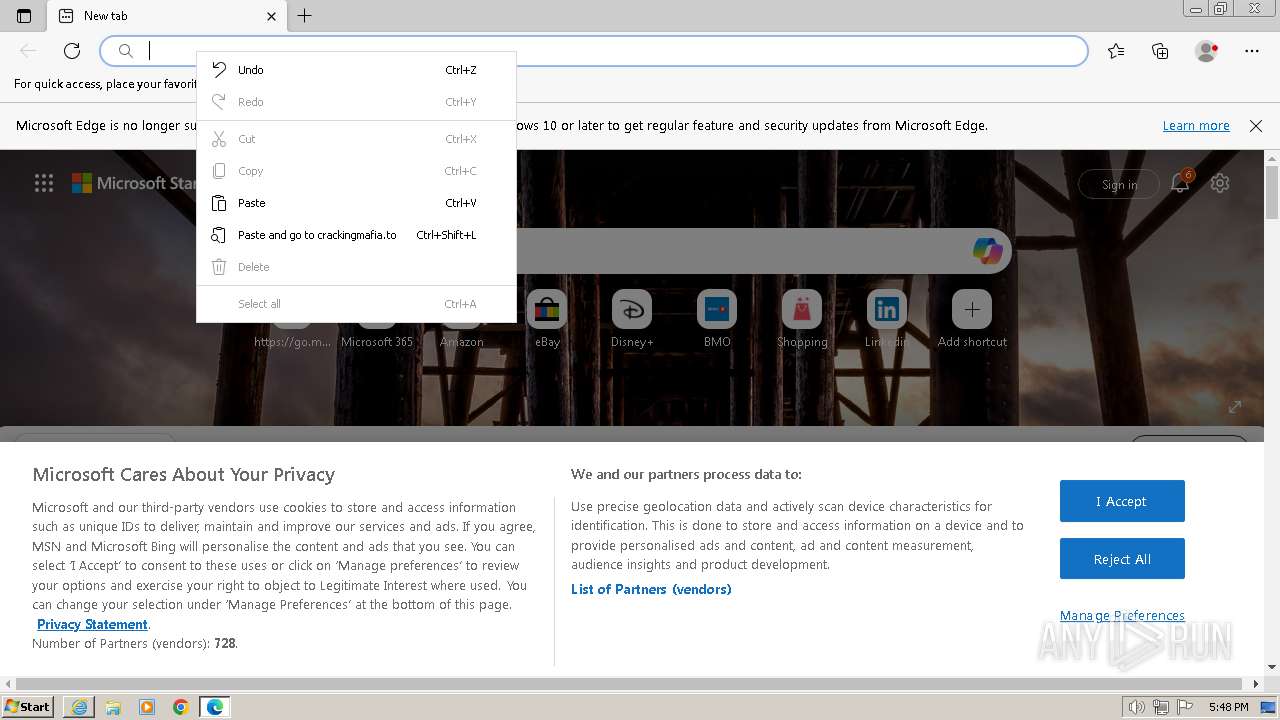
Task: Open the Privacy Statement link
Action: 92,624
